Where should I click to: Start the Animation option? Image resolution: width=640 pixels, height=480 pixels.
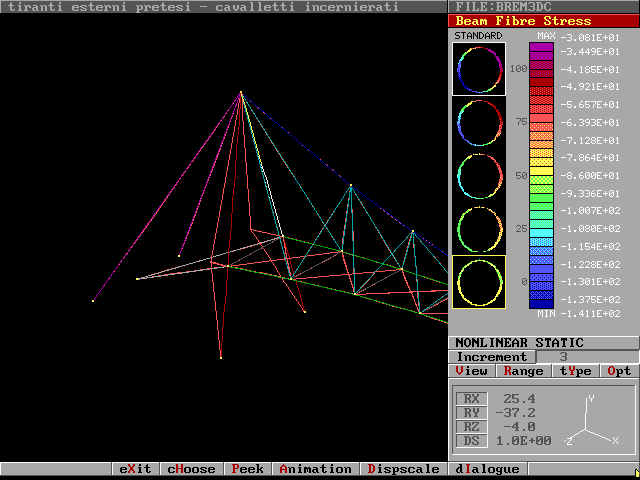pyautogui.click(x=315, y=469)
